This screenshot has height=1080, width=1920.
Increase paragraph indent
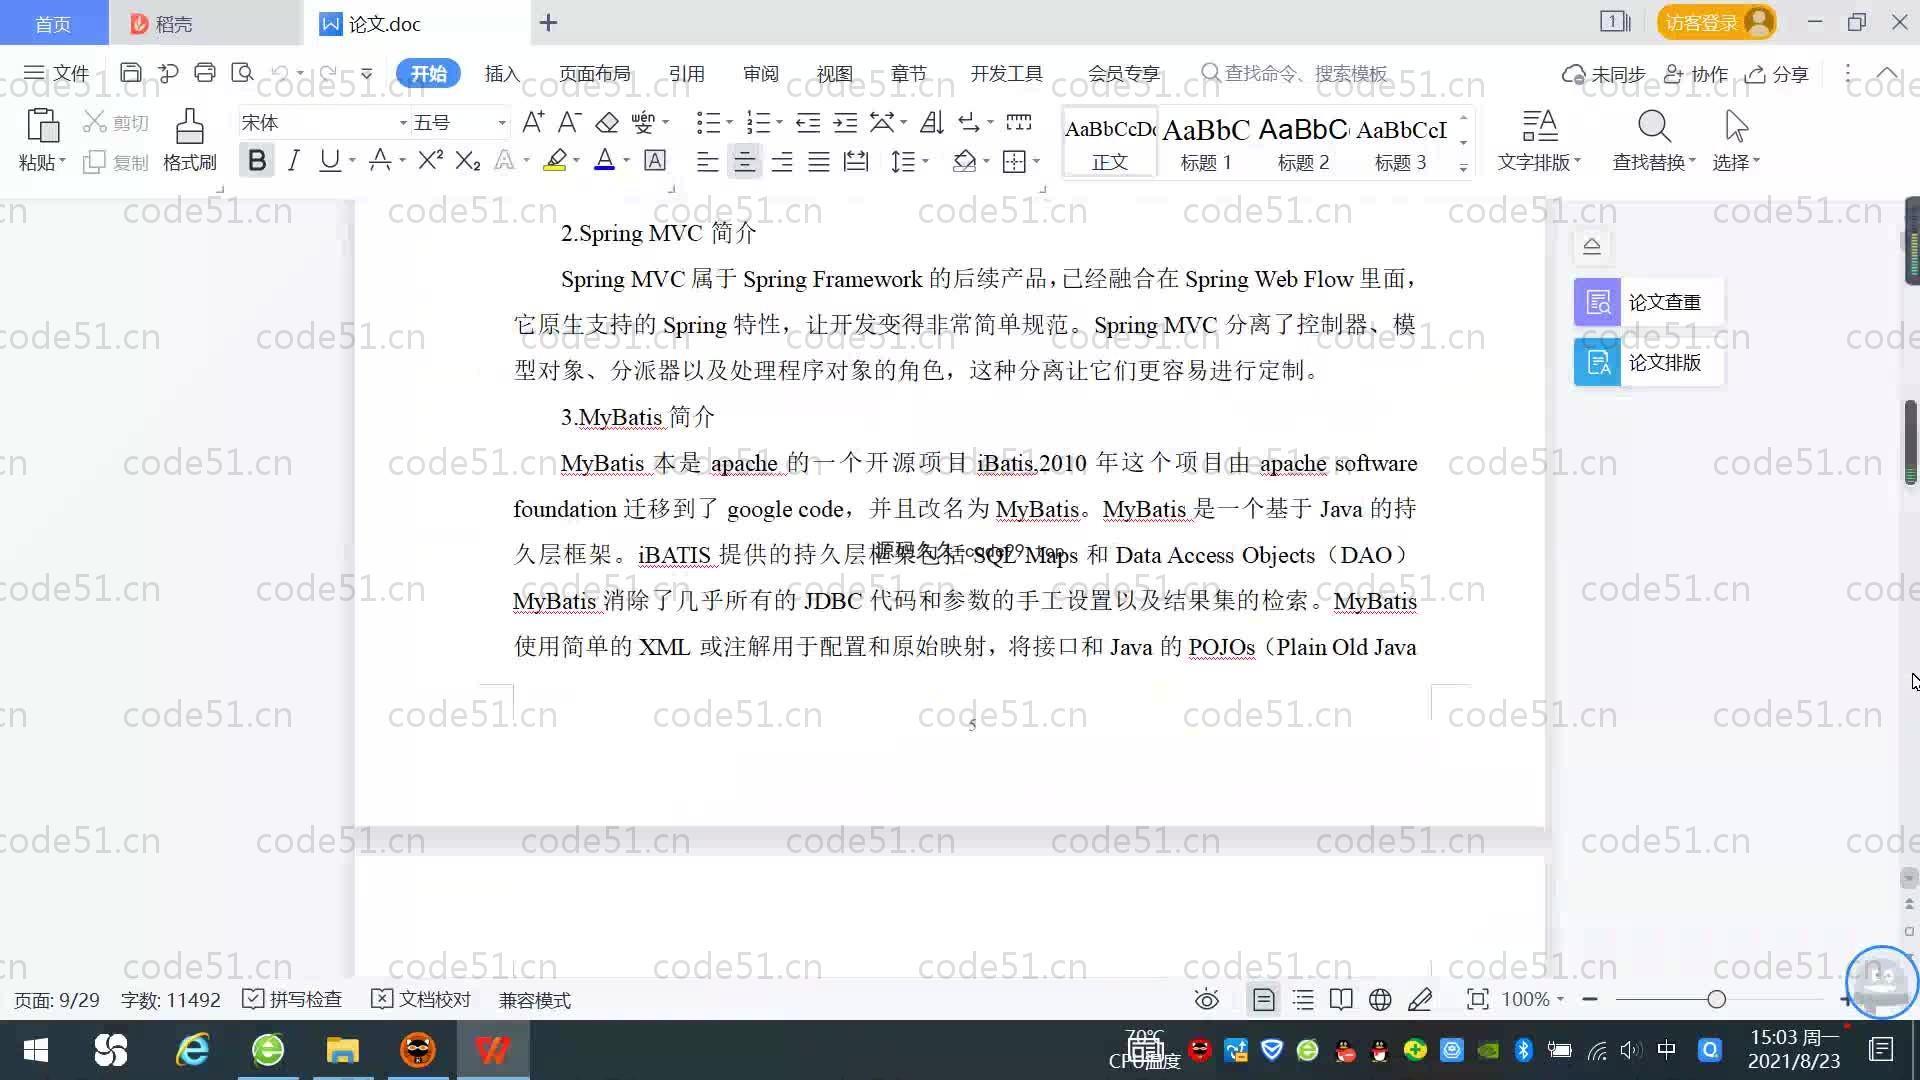click(845, 122)
